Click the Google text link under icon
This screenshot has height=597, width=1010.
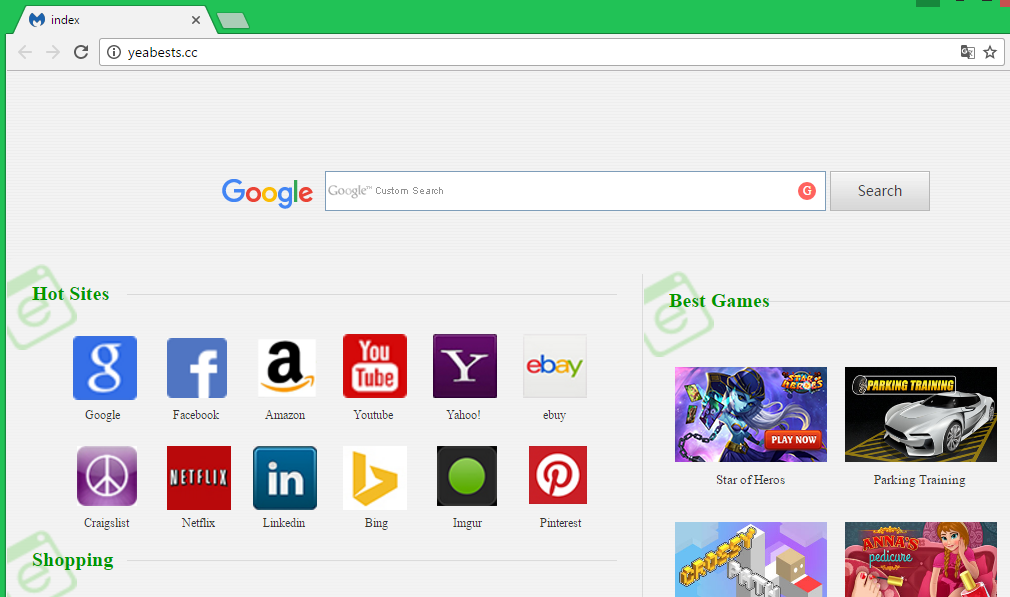(x=103, y=415)
